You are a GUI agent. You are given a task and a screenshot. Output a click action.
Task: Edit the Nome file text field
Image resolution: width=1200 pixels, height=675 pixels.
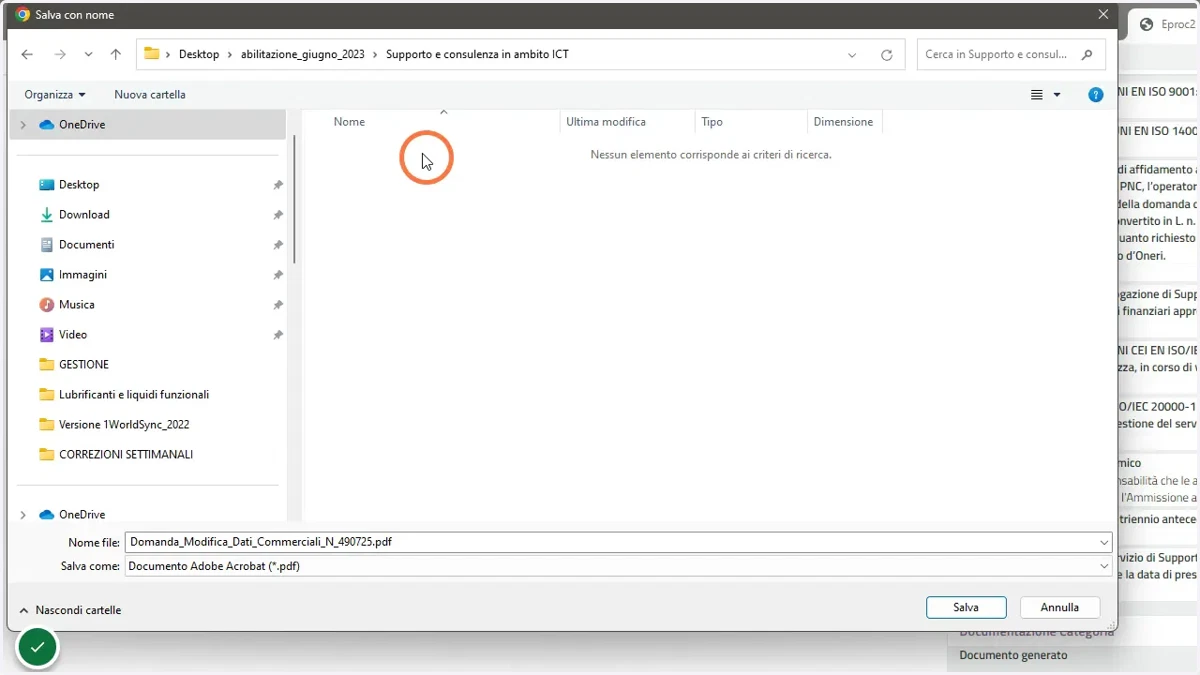coord(611,543)
